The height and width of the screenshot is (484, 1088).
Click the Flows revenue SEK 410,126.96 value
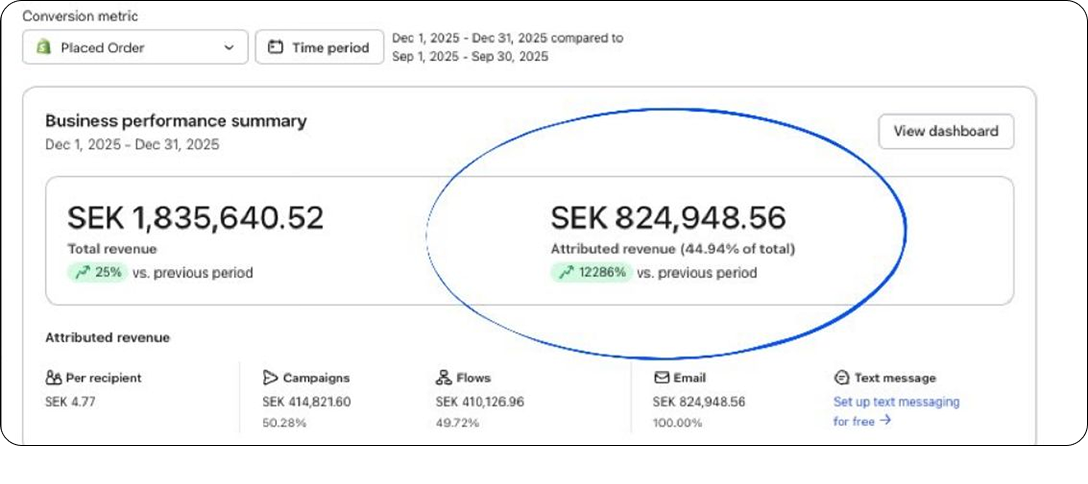point(480,402)
